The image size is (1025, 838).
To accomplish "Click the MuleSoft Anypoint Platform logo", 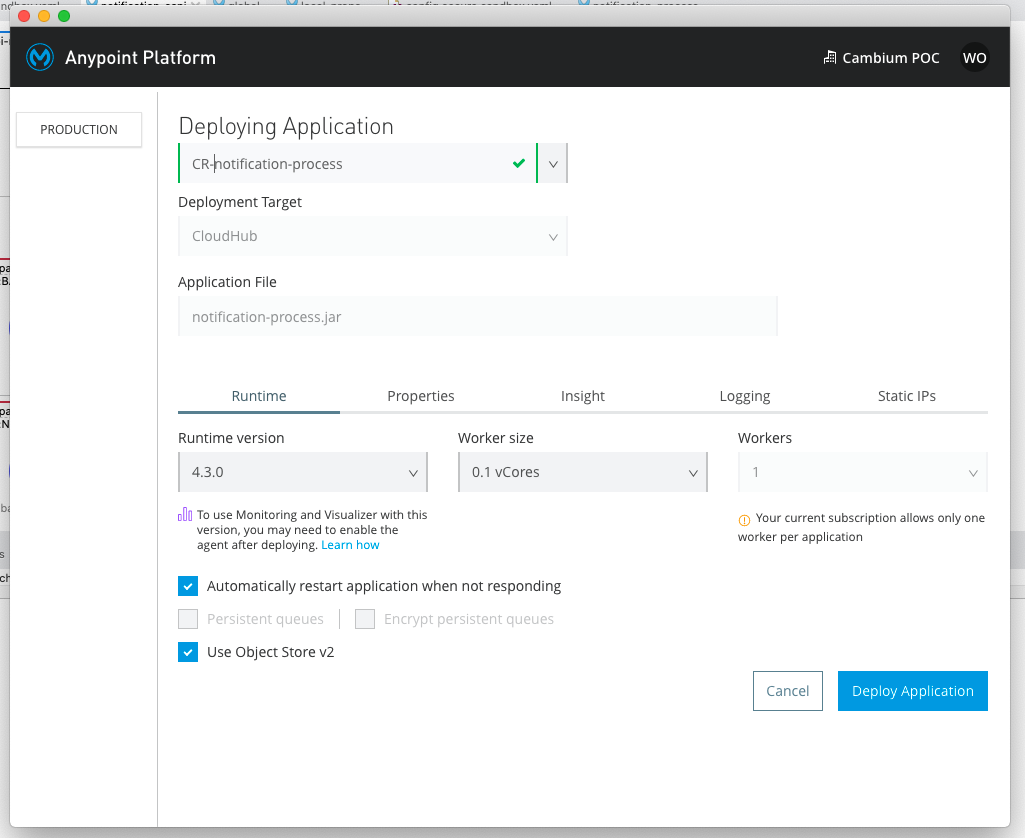I will click(x=39, y=57).
